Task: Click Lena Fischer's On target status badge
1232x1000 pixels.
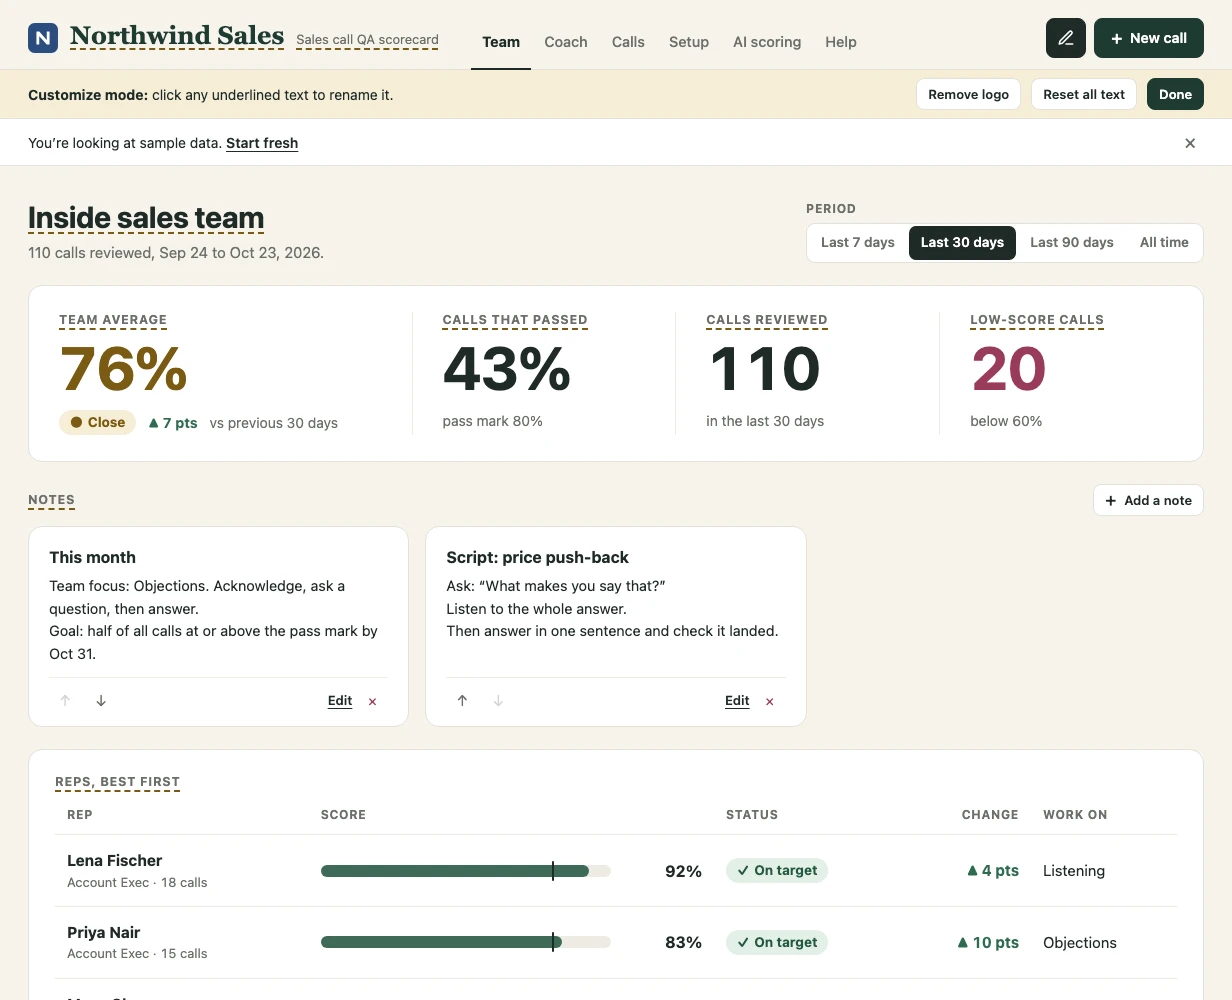Action: pyautogui.click(x=777, y=870)
